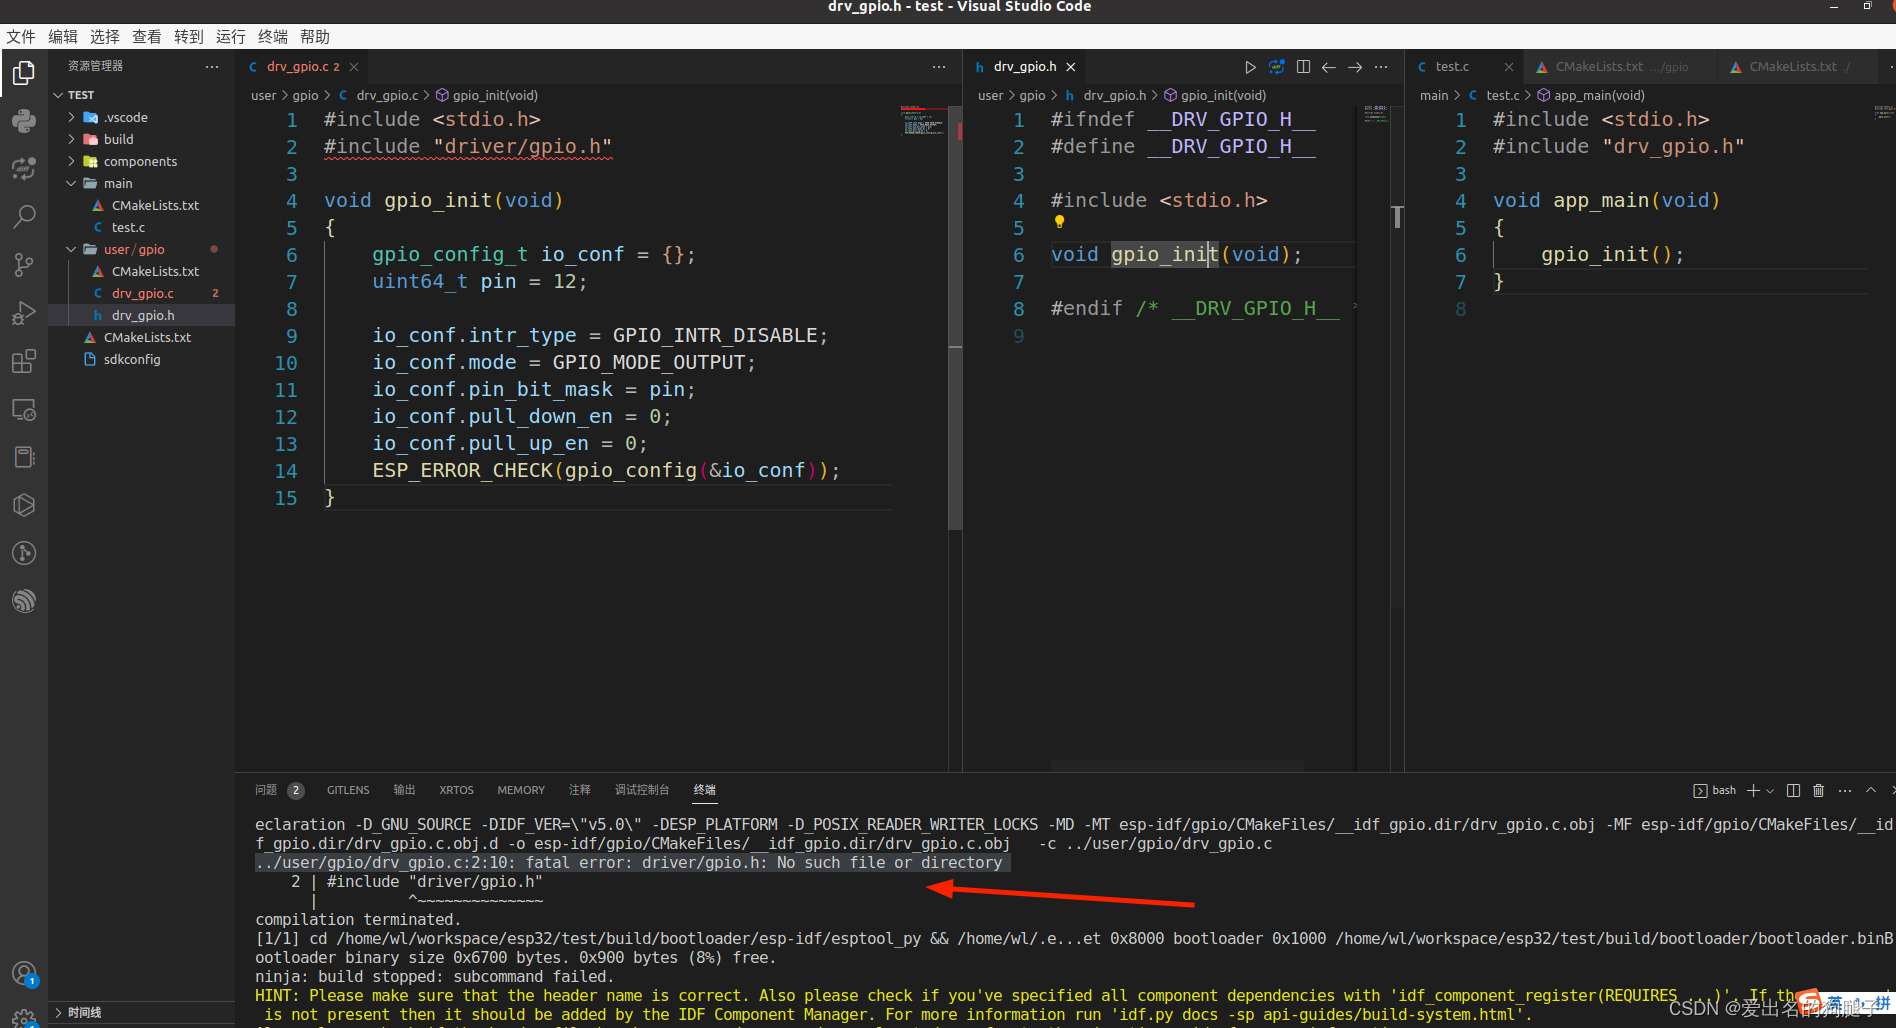Image resolution: width=1896 pixels, height=1028 pixels.
Task: Close the drv_gpio.c tab
Action: 354,67
